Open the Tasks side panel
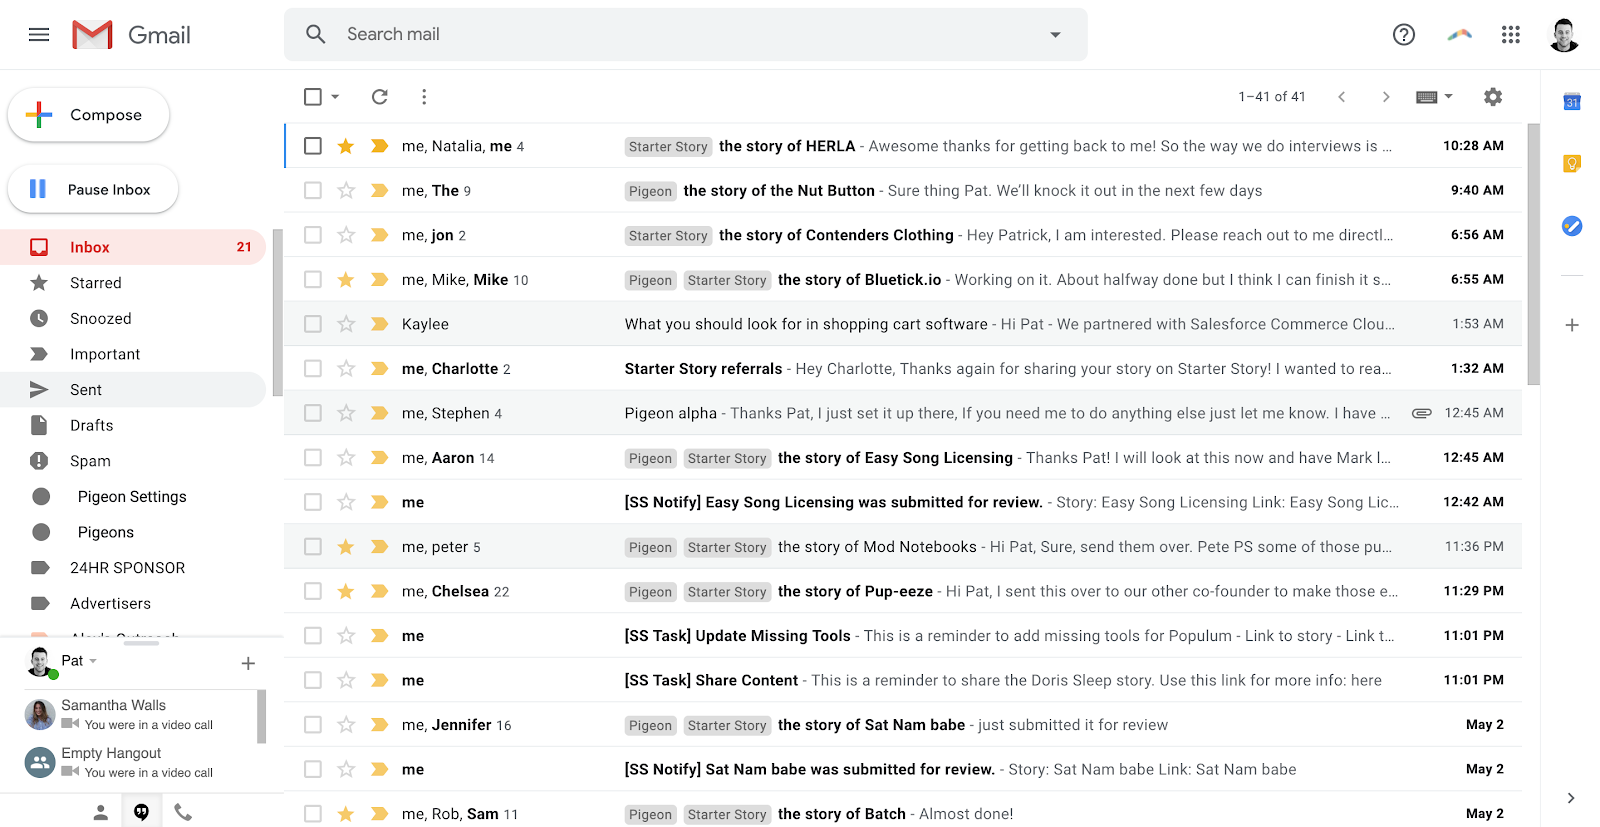Viewport: 1600px width, 827px height. tap(1572, 226)
